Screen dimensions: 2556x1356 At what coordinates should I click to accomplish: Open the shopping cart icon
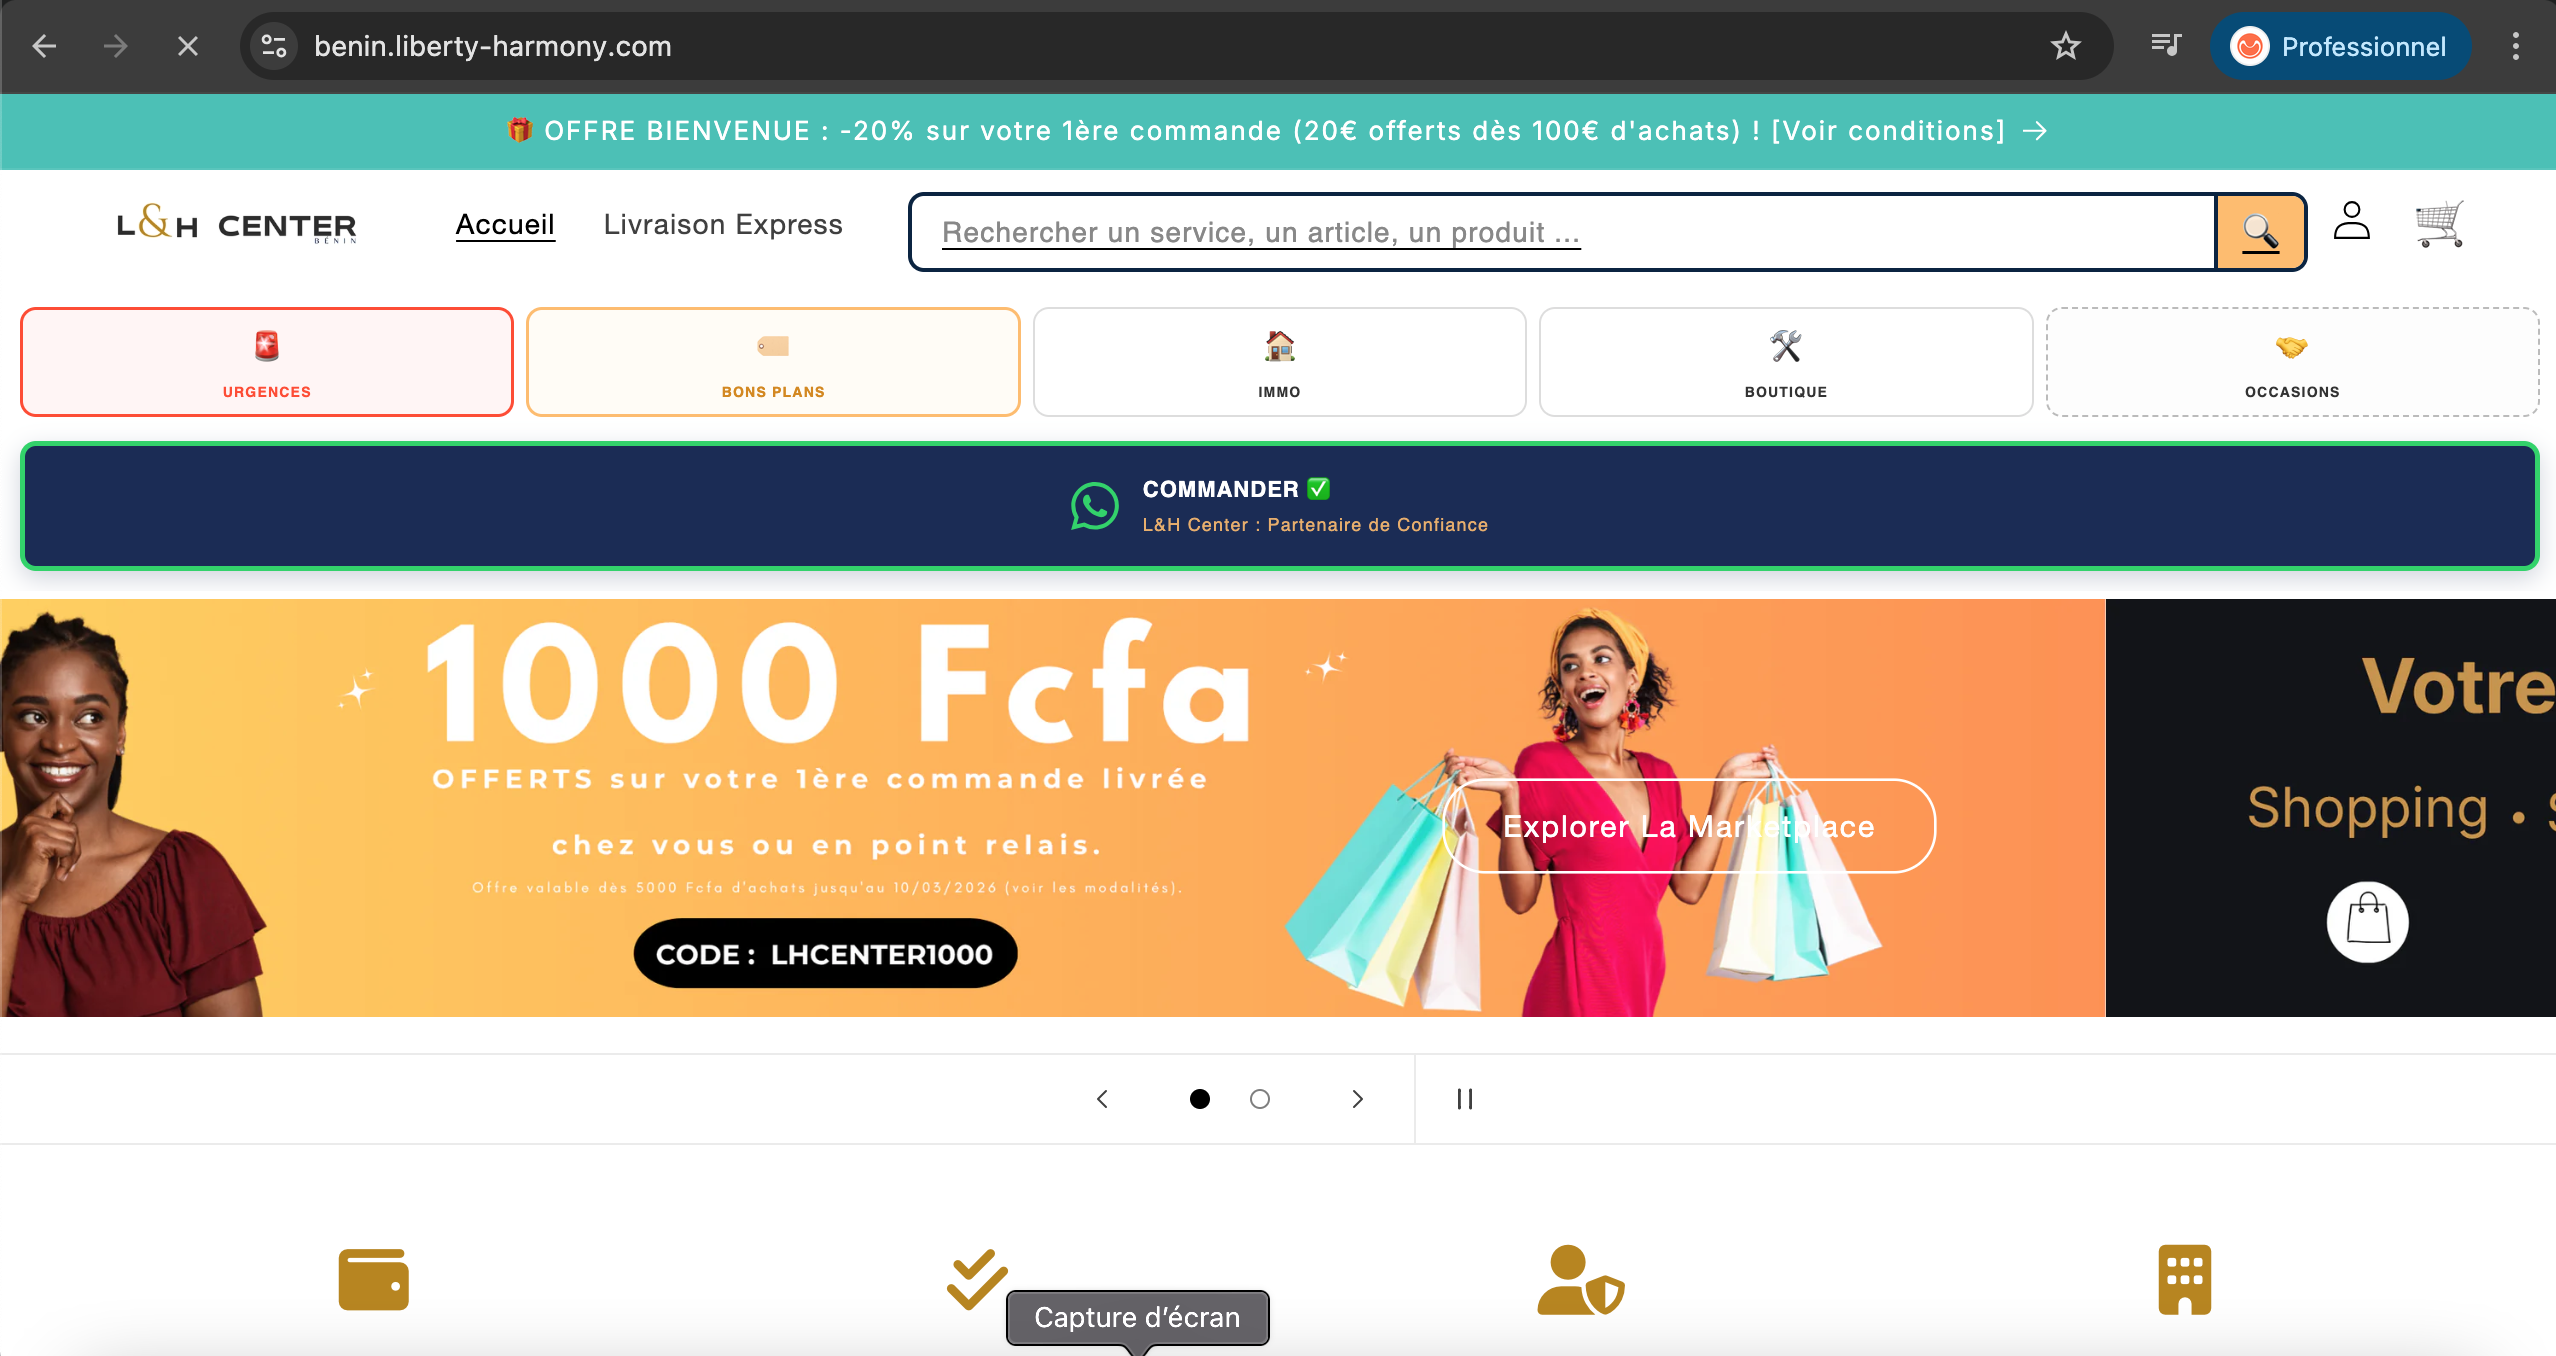2439,224
